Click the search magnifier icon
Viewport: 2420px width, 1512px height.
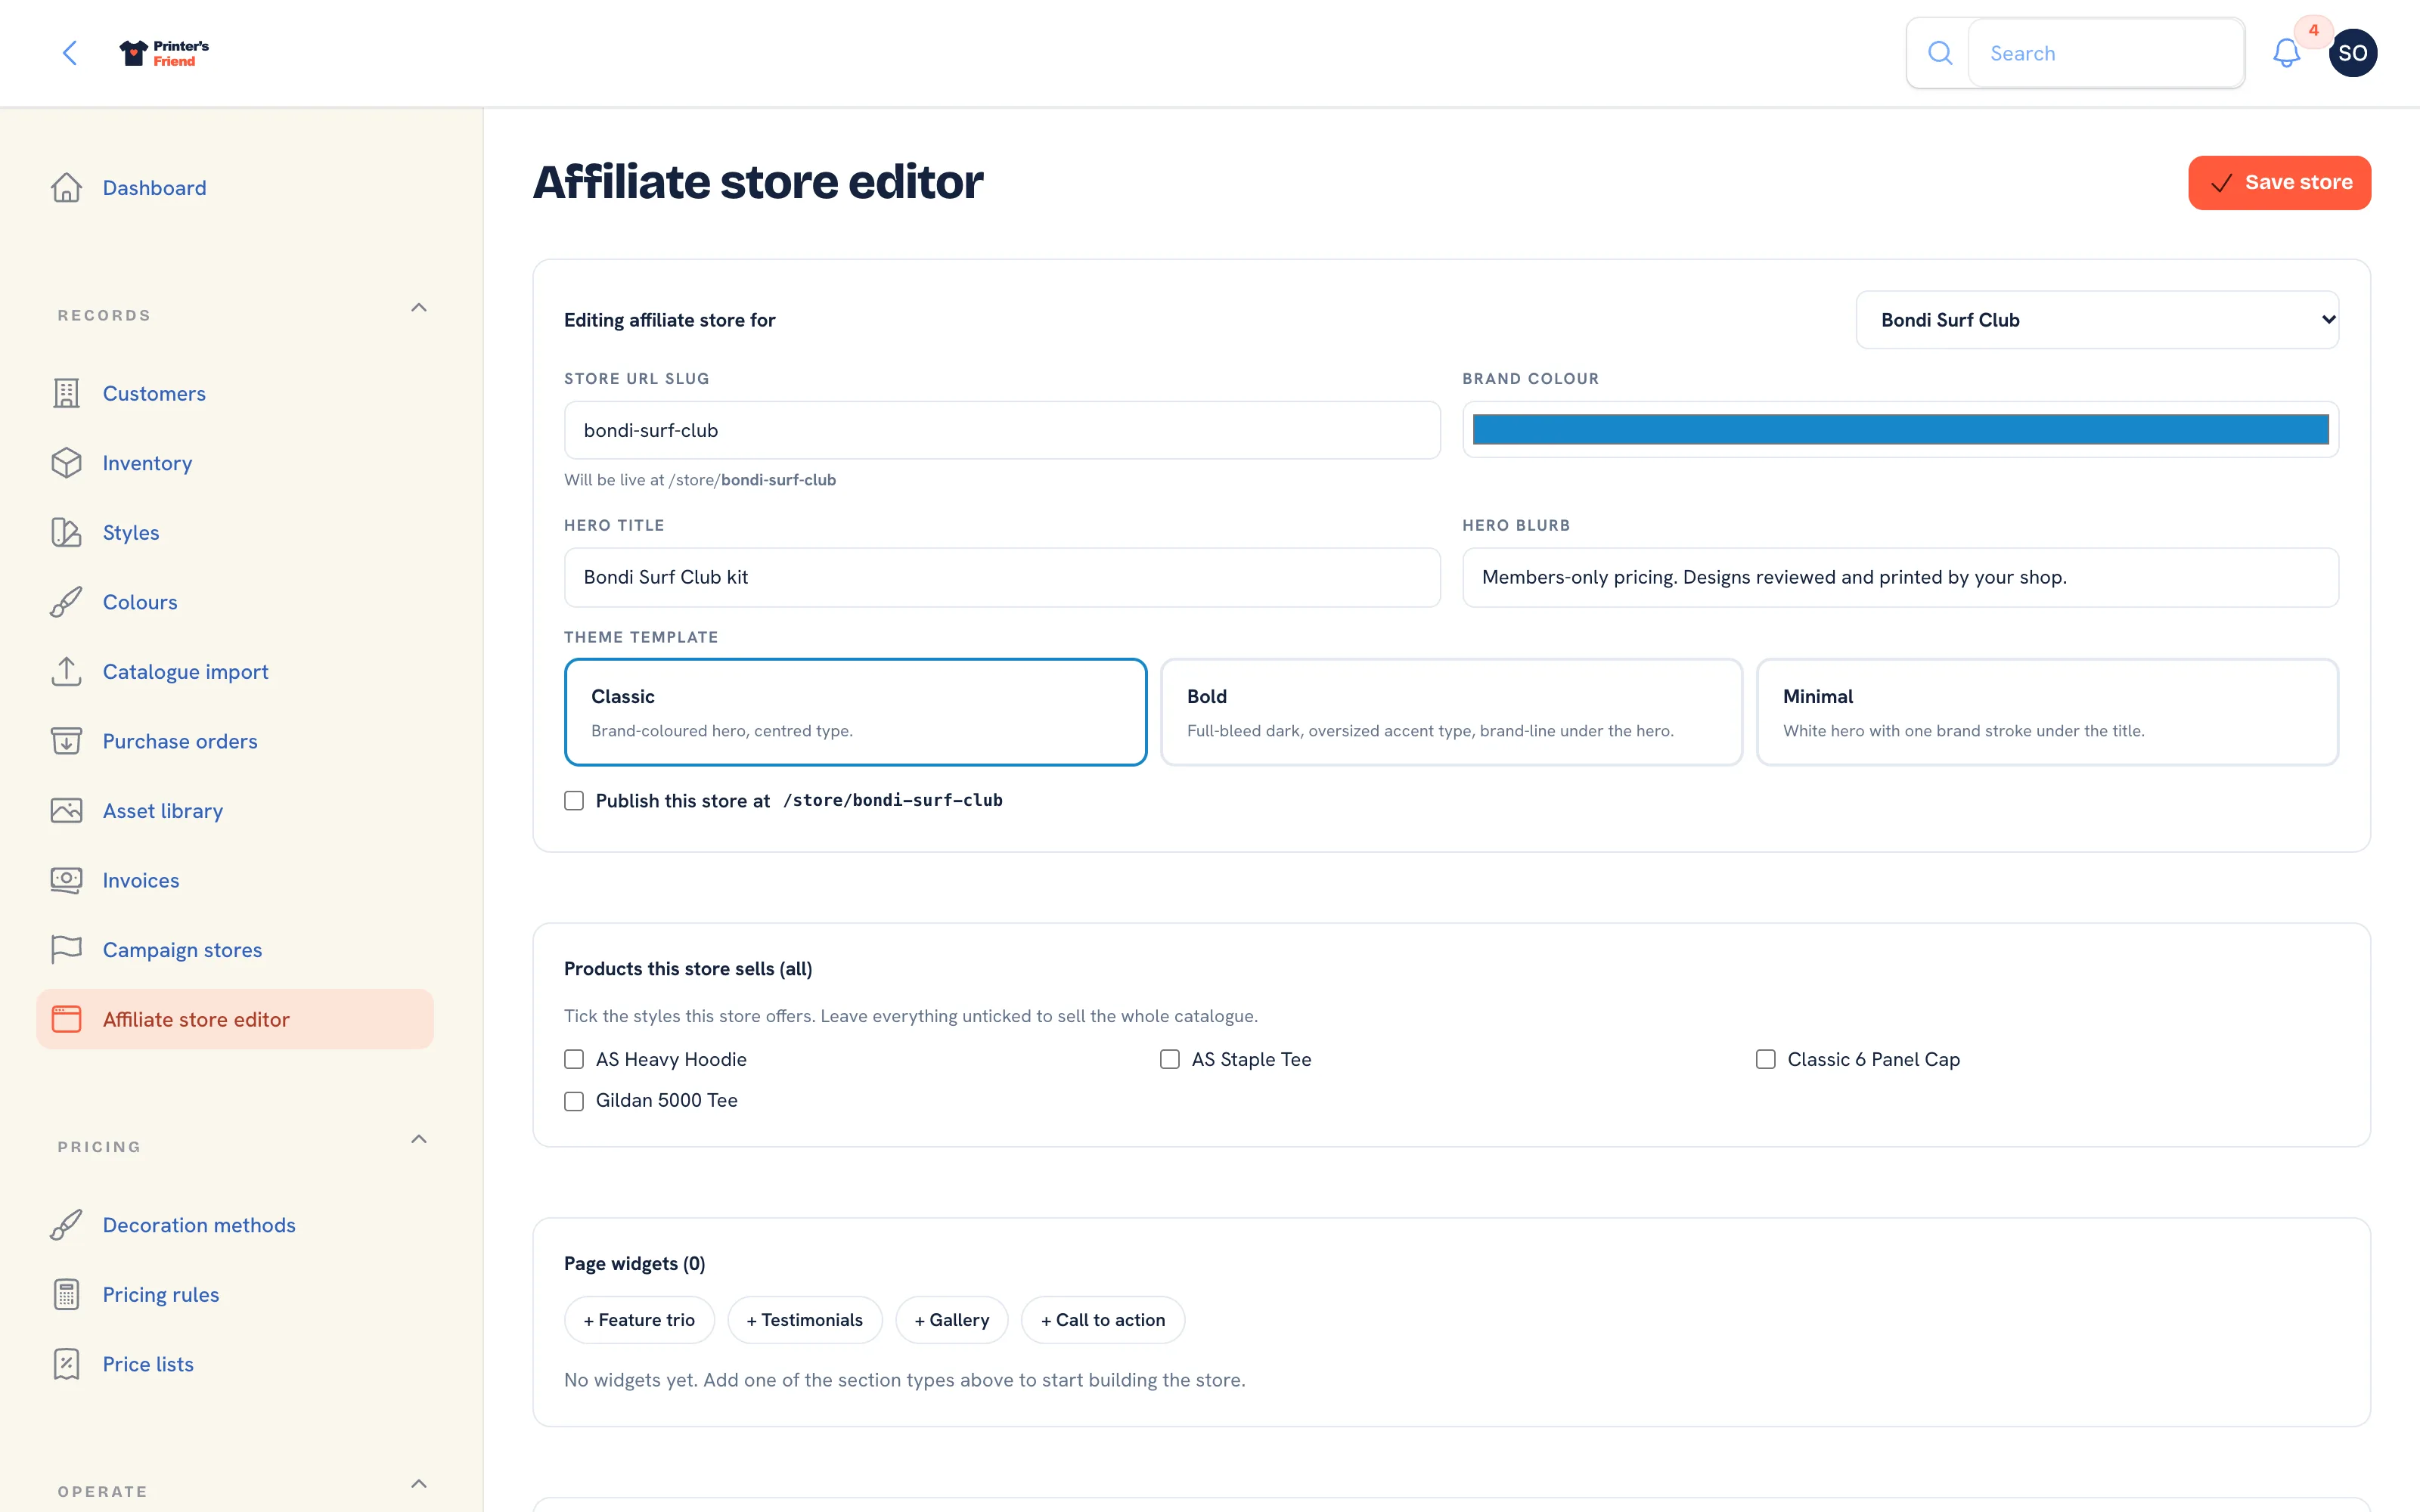click(x=1939, y=53)
